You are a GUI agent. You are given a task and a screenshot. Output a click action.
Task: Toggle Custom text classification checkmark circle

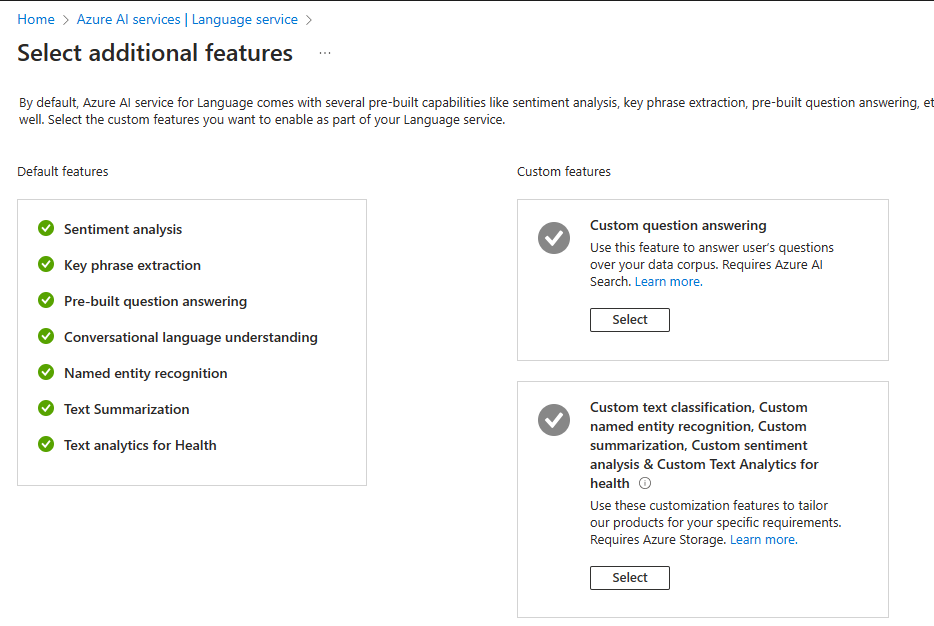click(554, 420)
